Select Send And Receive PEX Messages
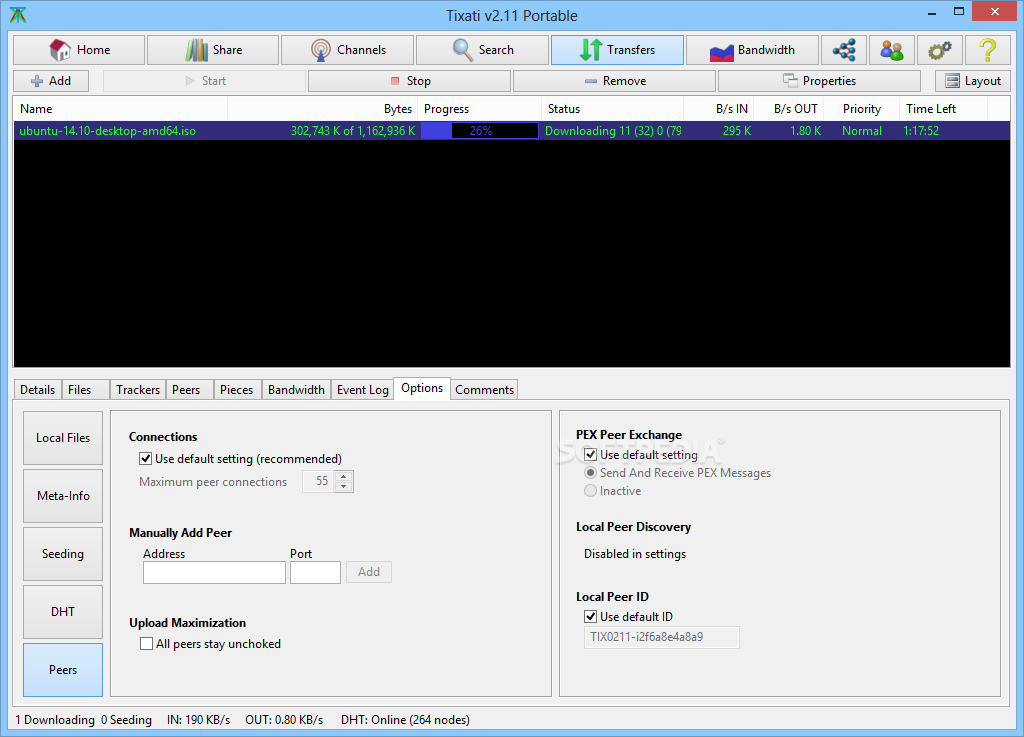This screenshot has height=737, width=1024. point(590,473)
